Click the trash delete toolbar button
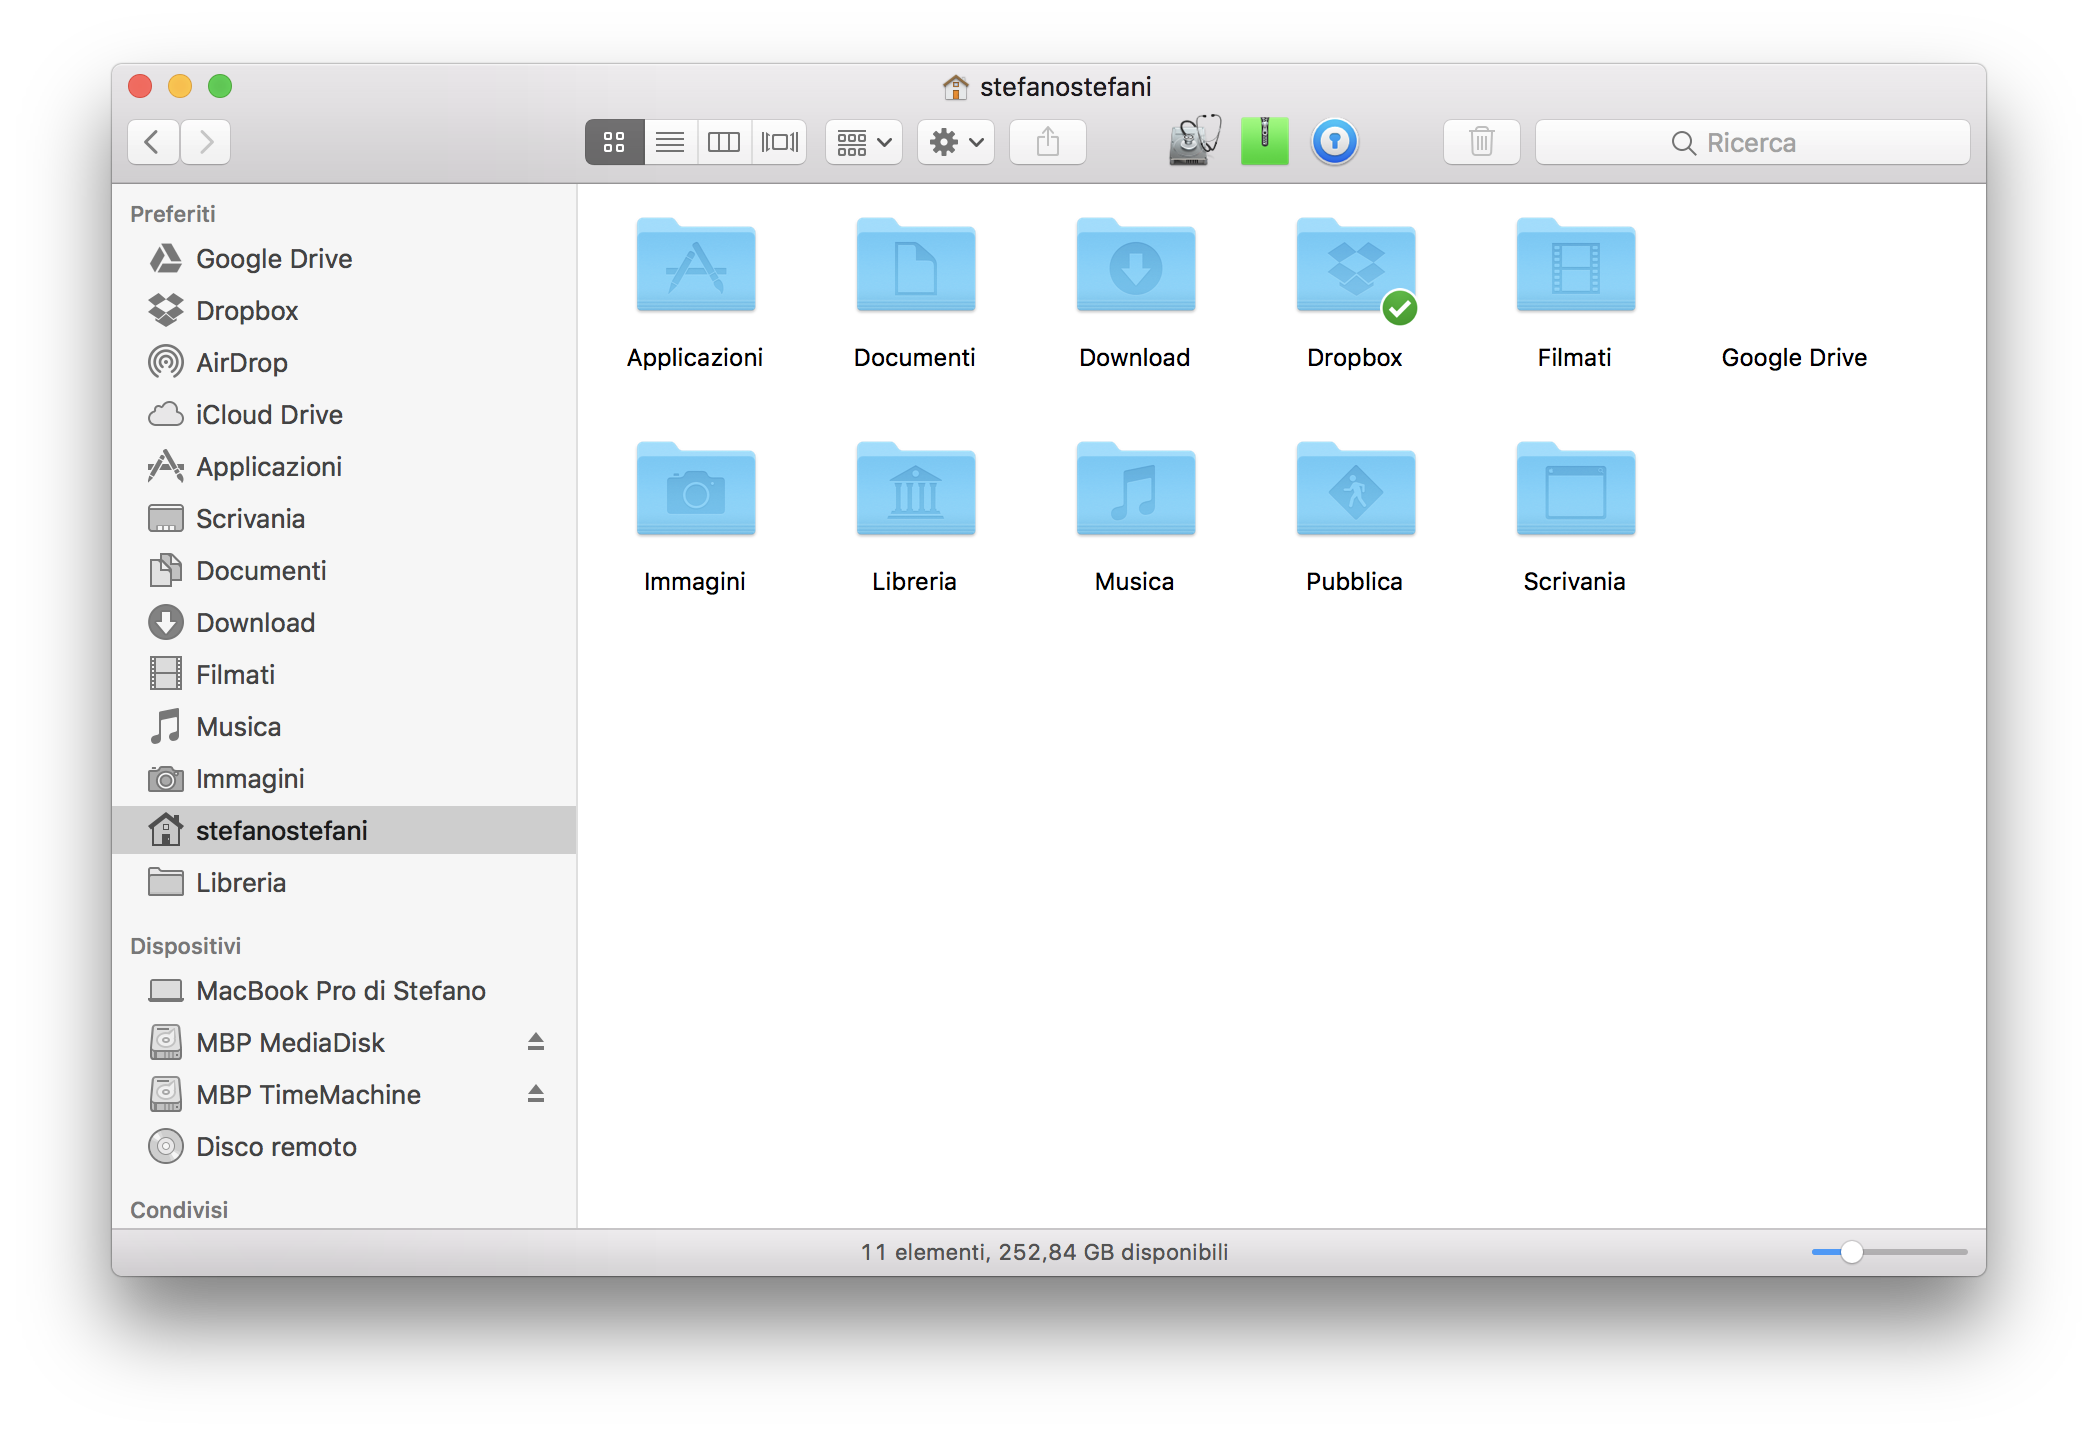Viewport: 2098px width, 1436px height. pyautogui.click(x=1481, y=142)
